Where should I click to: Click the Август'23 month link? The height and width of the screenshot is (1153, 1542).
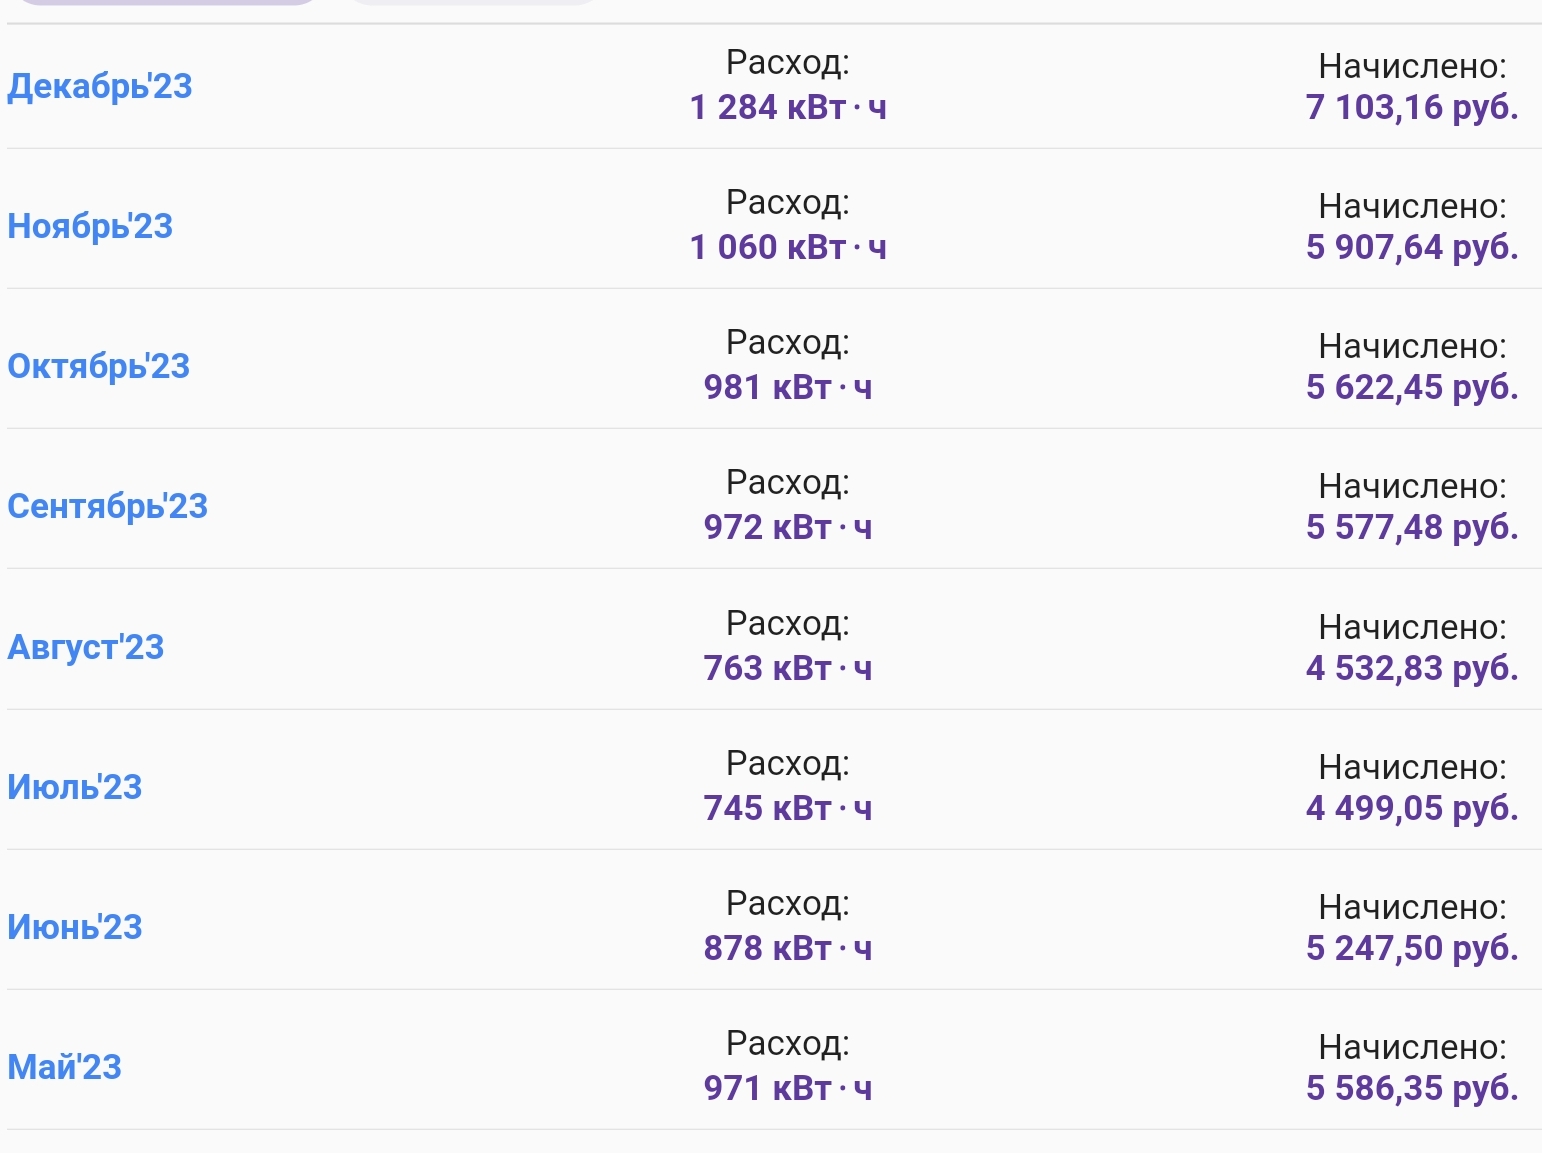click(85, 647)
